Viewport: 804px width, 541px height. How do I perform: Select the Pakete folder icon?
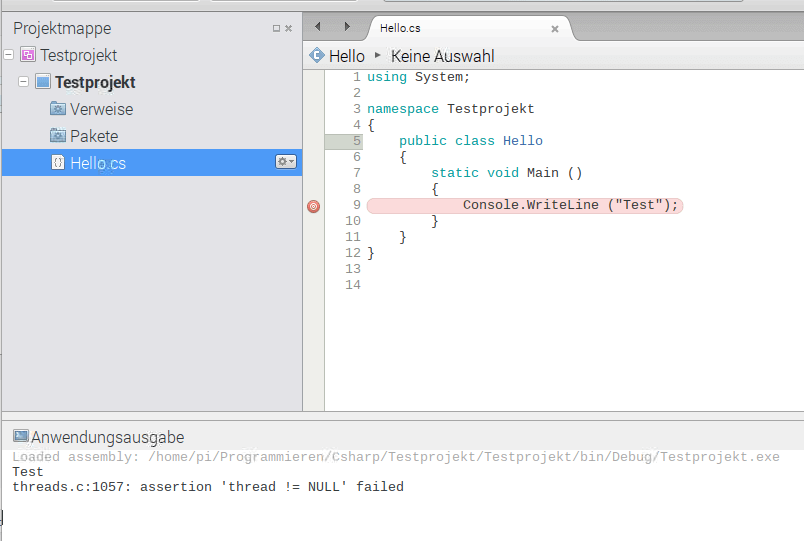(58, 136)
